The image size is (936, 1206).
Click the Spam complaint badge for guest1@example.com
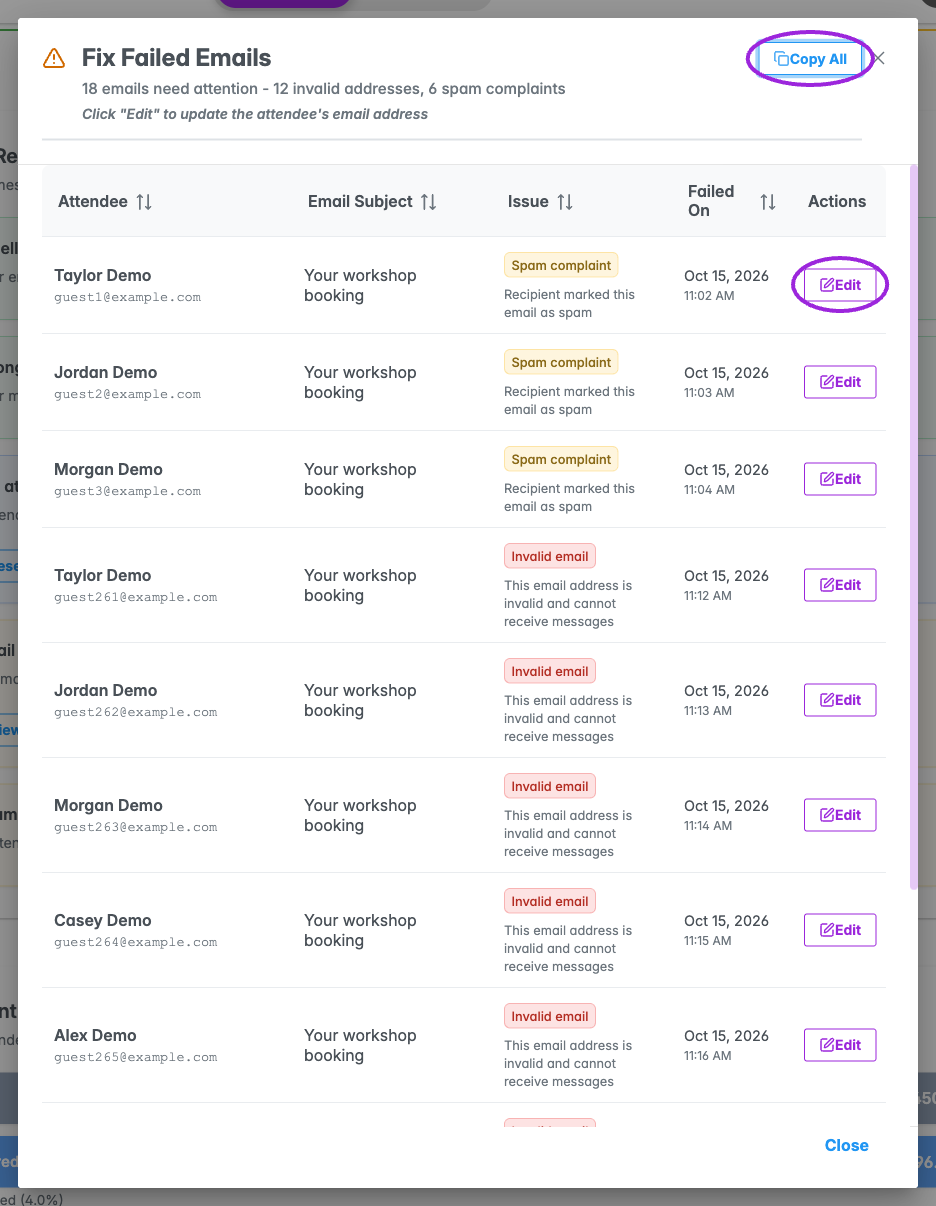coord(561,266)
